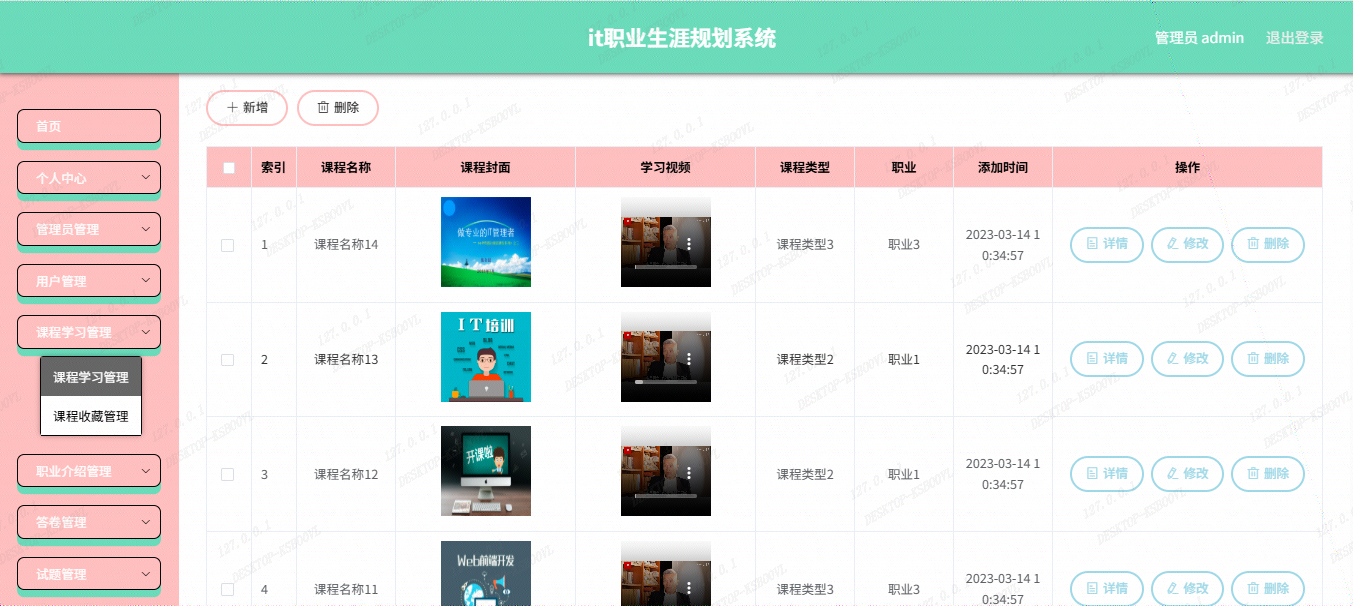Screen dimensions: 1353x606
Task: Expand the 用户管理 sidebar menu
Action: coord(89,281)
